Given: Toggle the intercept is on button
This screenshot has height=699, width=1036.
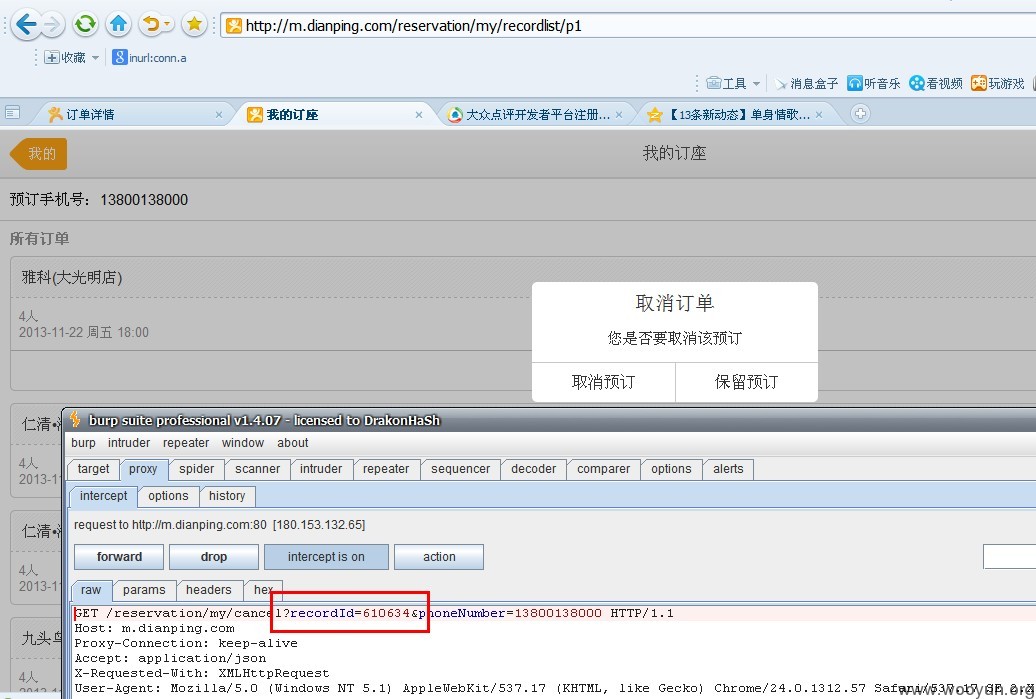Looking at the screenshot, I should pyautogui.click(x=326, y=557).
